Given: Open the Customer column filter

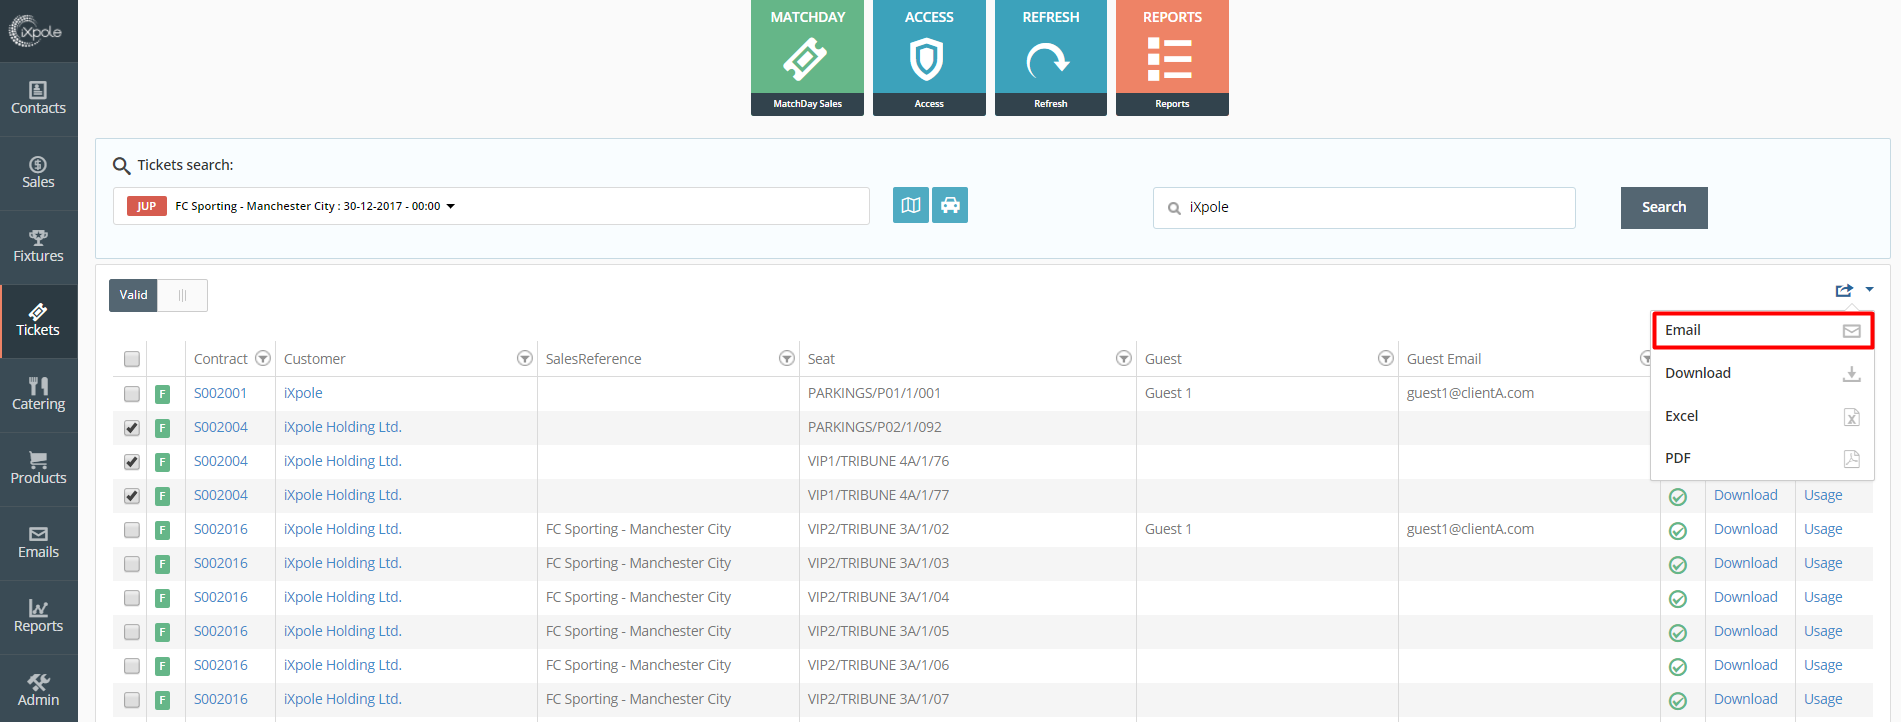Looking at the screenshot, I should [x=524, y=358].
